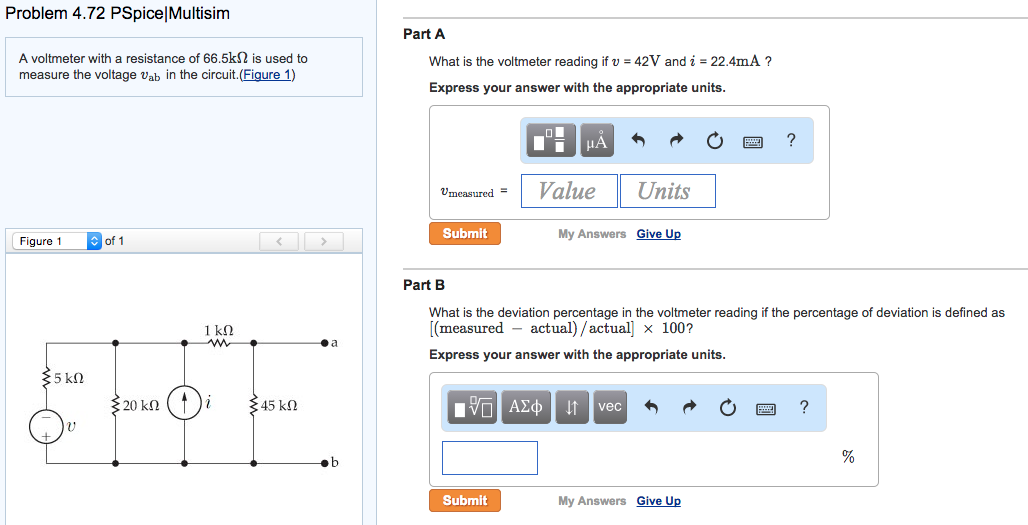The width and height of the screenshot is (1028, 525).
Task: Show keyboard shortcuts for Part A
Action: tap(753, 142)
